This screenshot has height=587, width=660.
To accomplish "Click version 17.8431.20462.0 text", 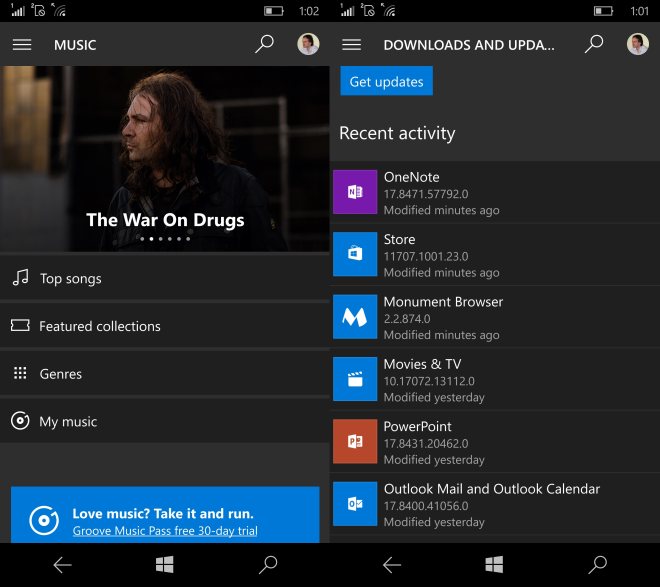I will (x=426, y=444).
